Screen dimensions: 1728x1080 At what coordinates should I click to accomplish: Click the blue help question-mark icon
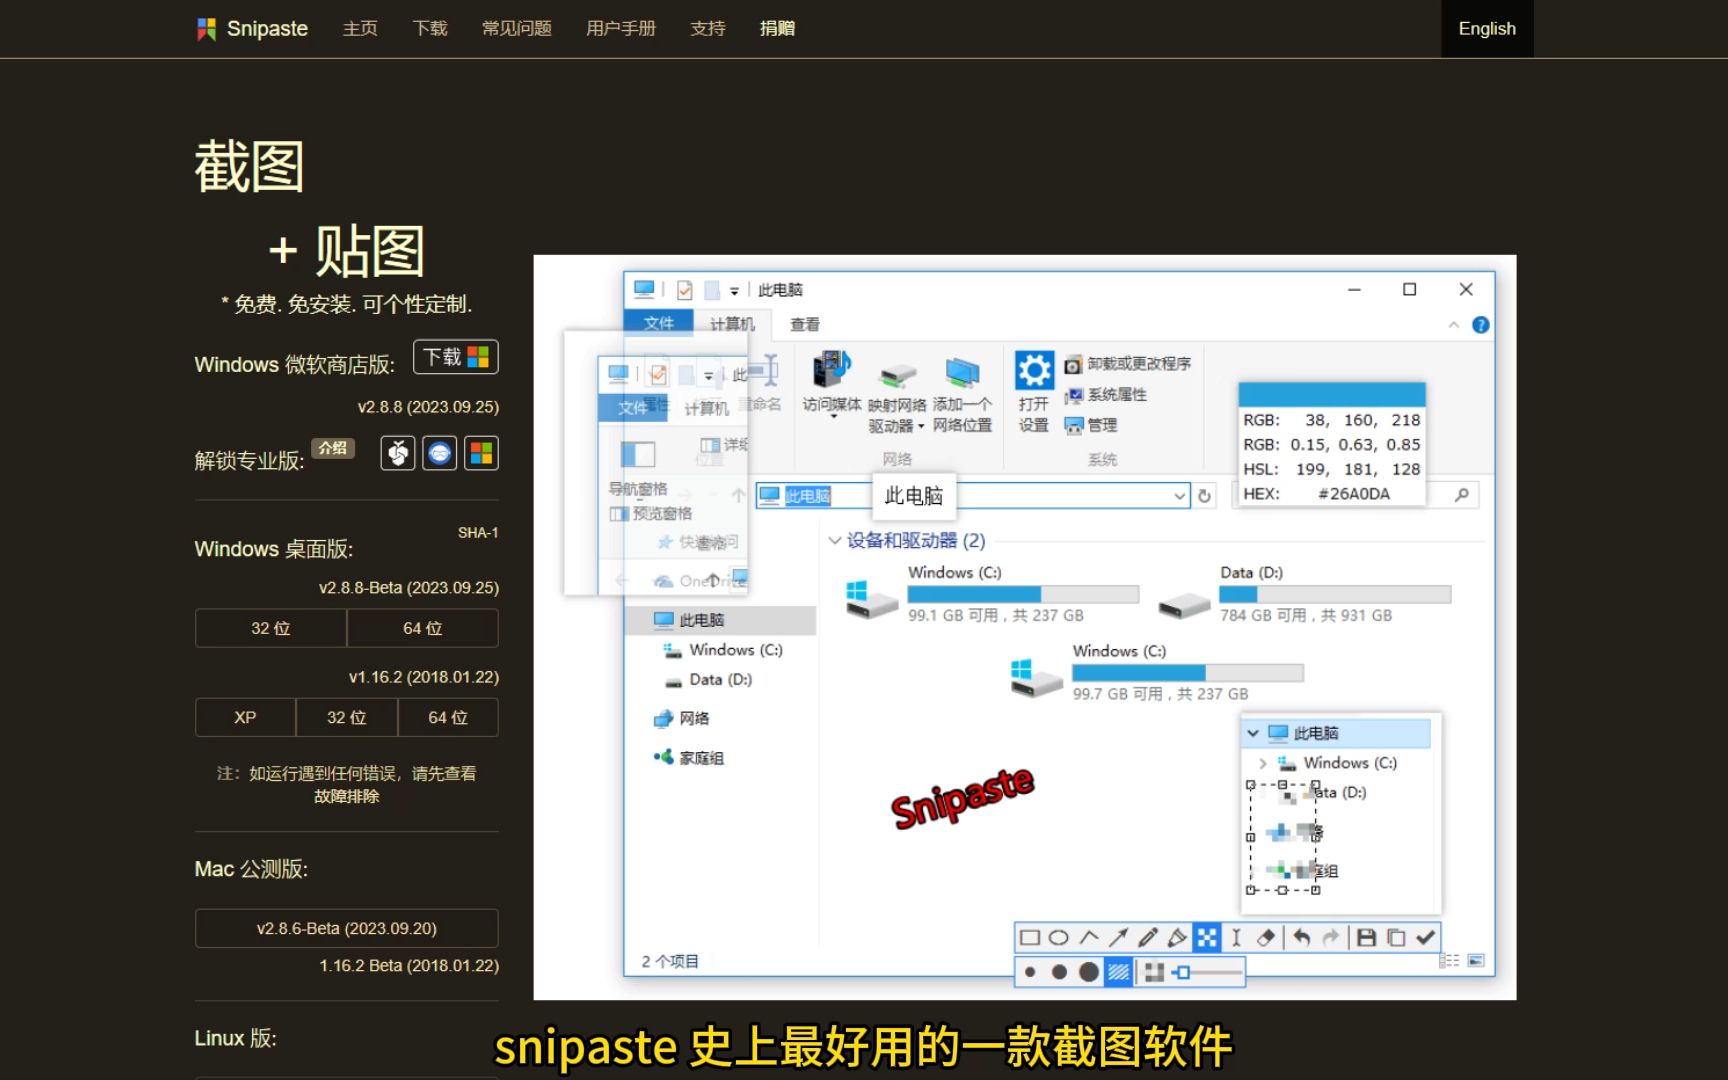[x=1481, y=325]
